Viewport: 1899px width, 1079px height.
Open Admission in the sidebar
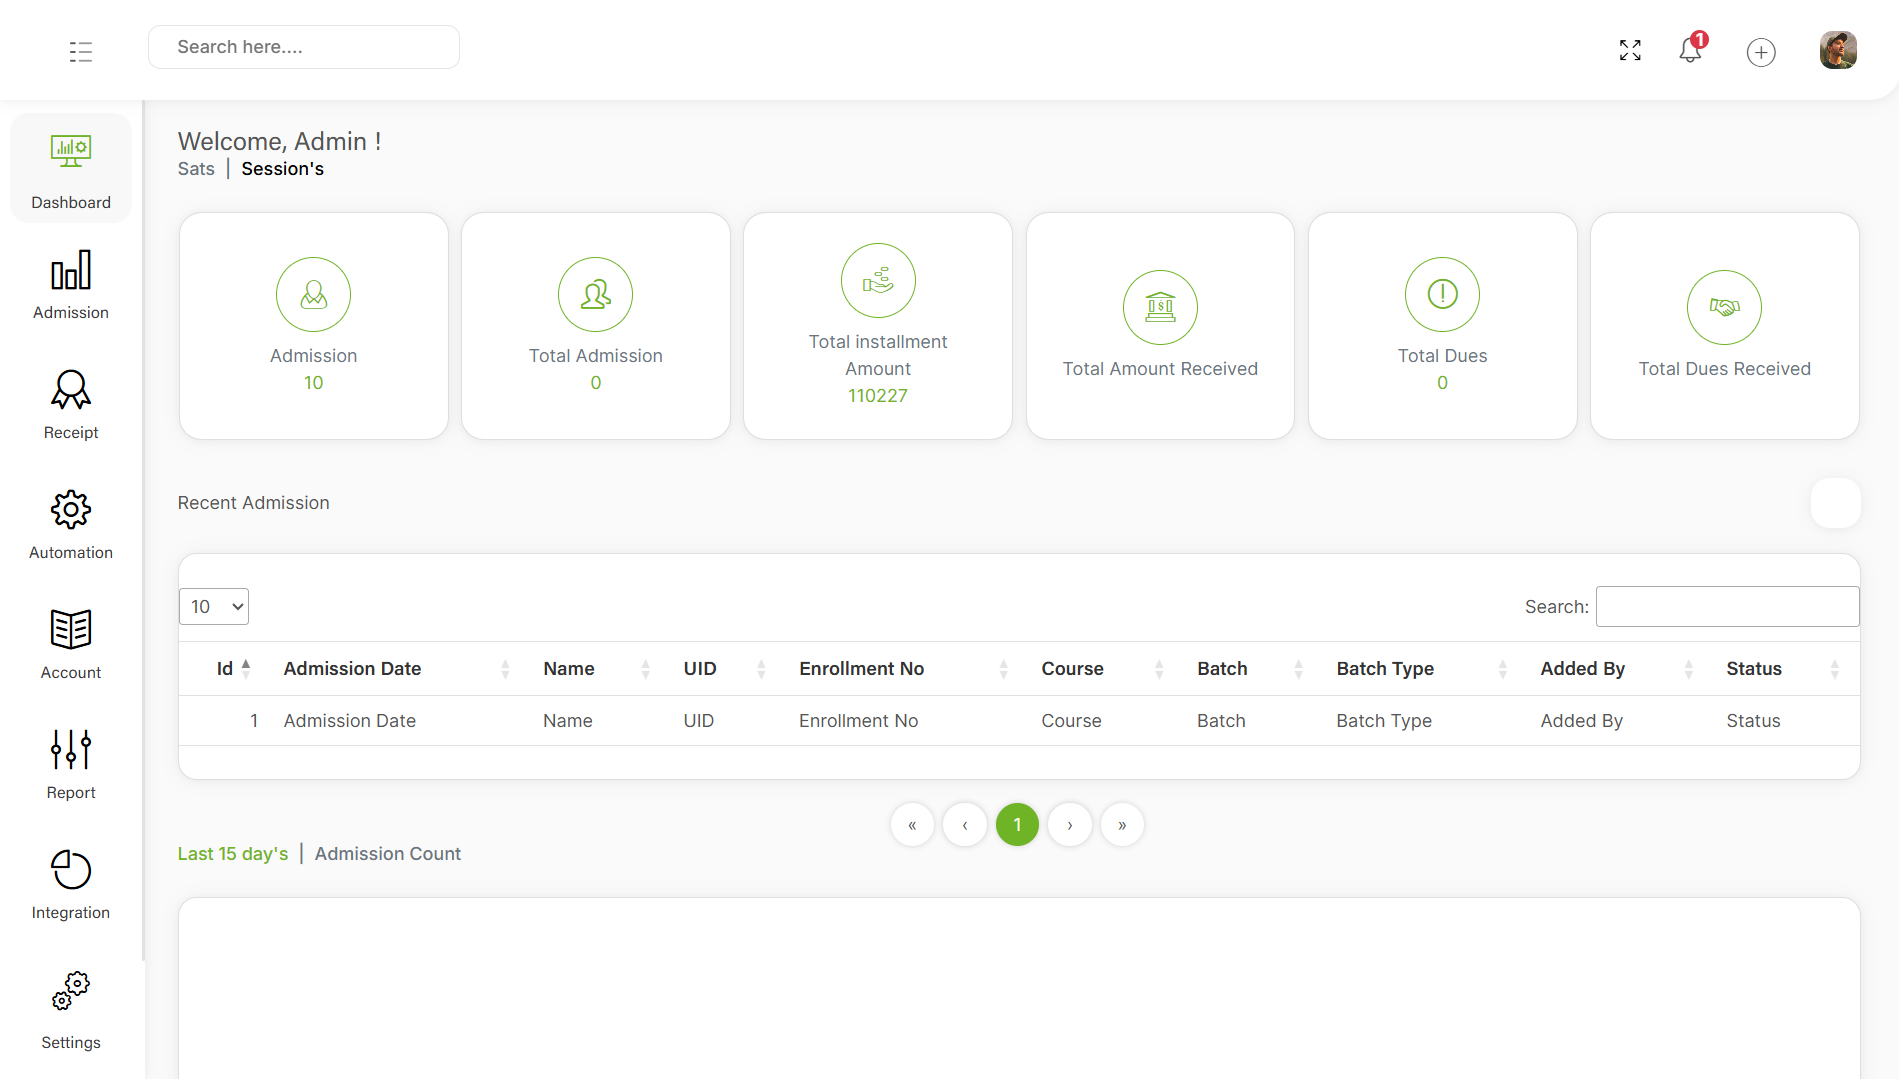tap(71, 286)
